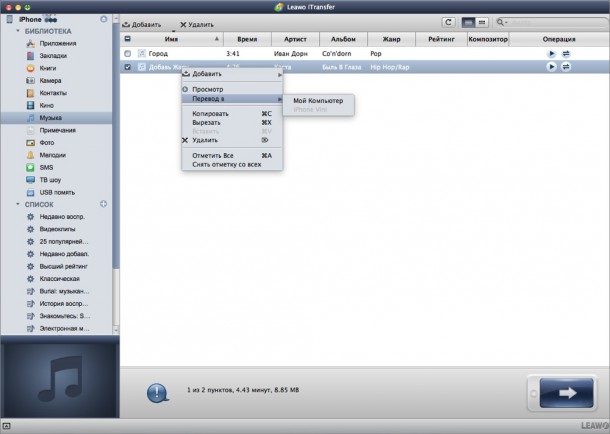The width and height of the screenshot is (610, 434).
Task: Click Удалить toolbar button
Action: point(197,24)
